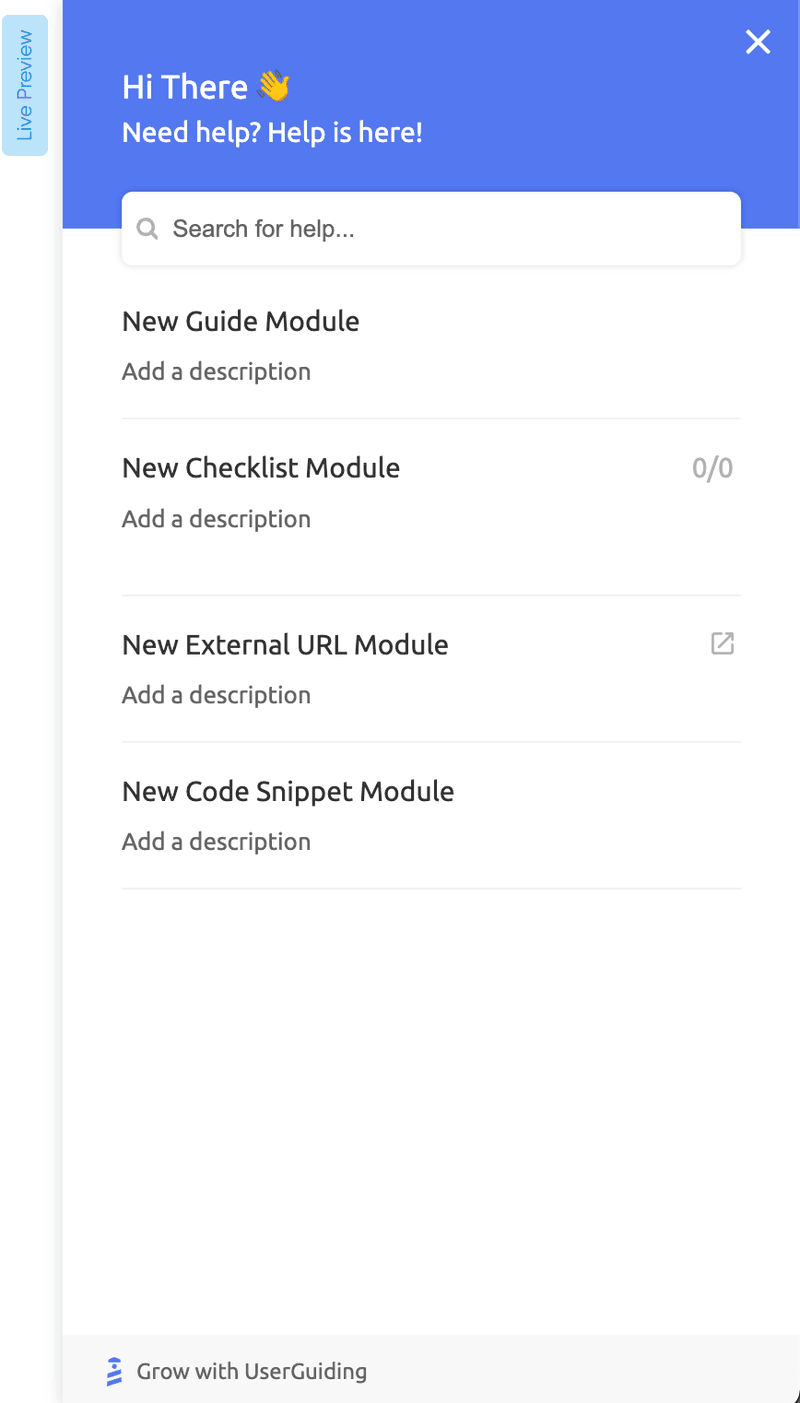Screen dimensions: 800x1403
Task: Click the close X icon on blue header
Action: pyautogui.click(x=758, y=42)
